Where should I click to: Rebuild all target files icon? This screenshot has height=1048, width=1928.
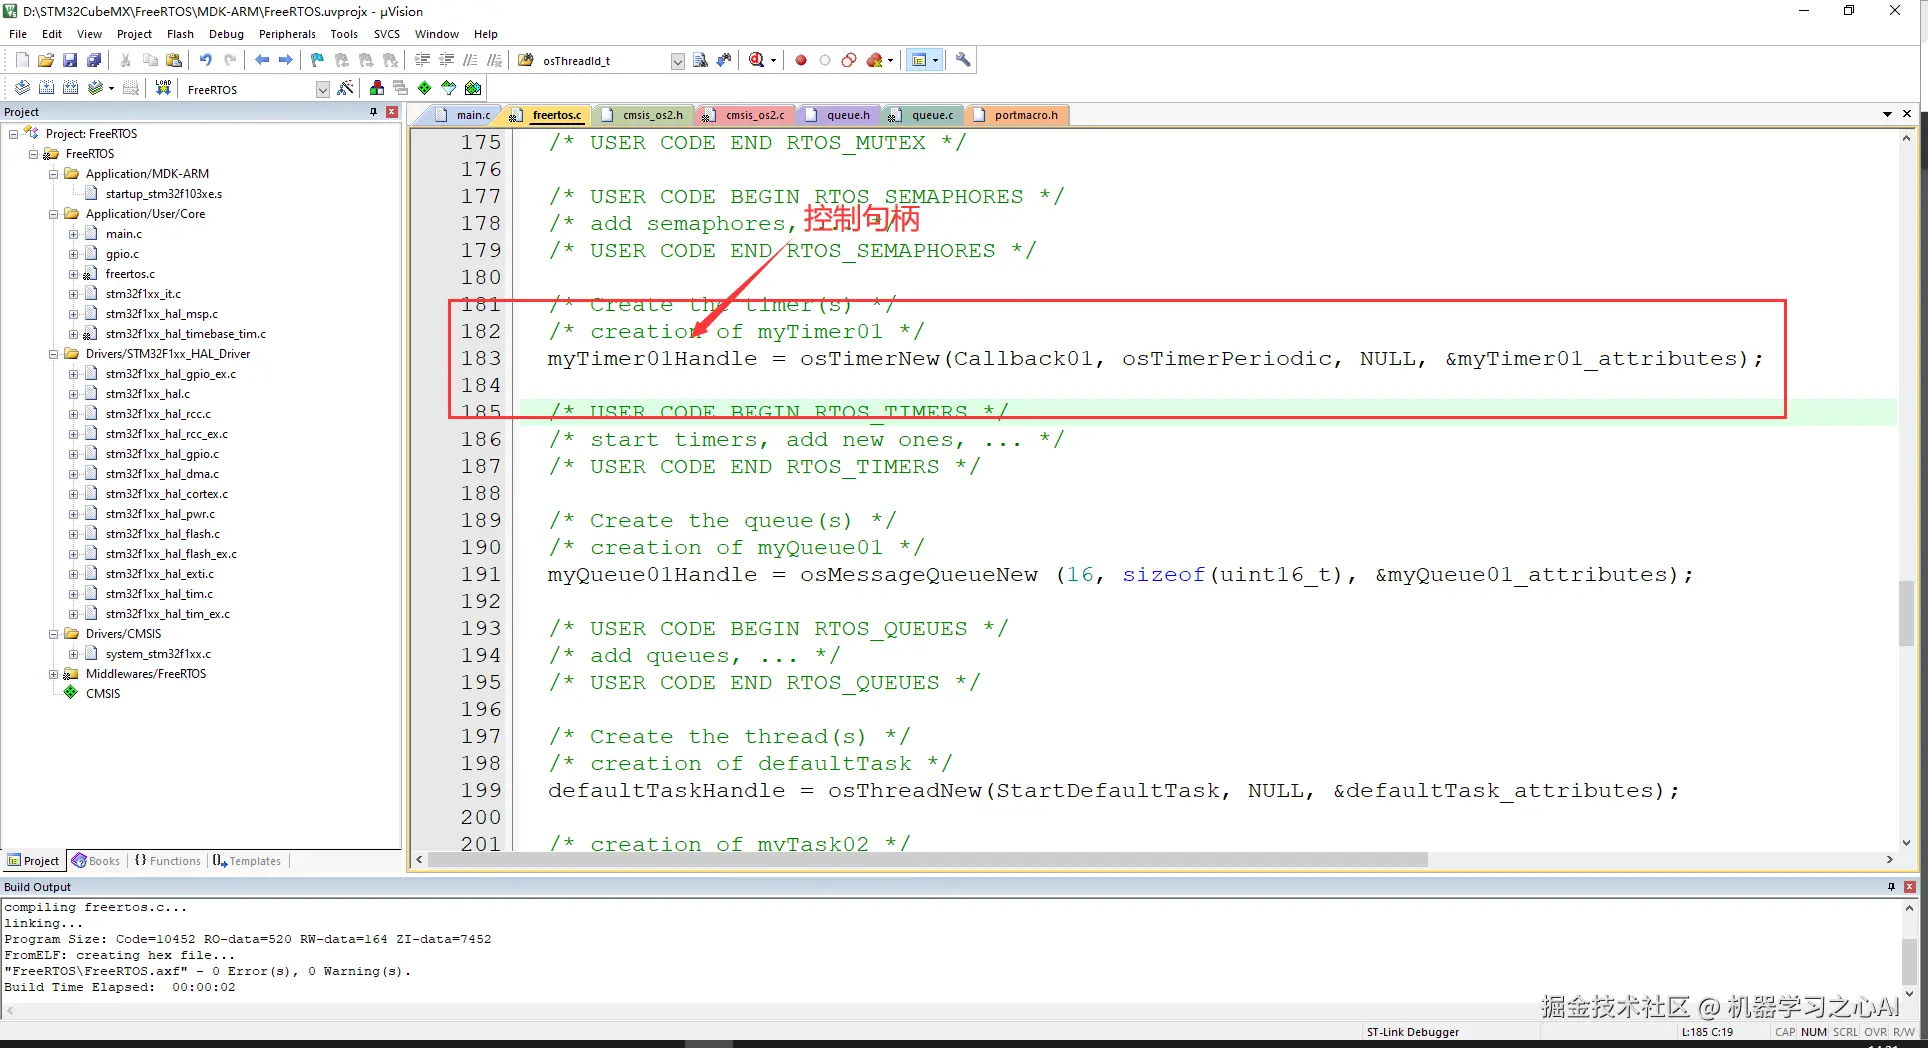[70, 88]
